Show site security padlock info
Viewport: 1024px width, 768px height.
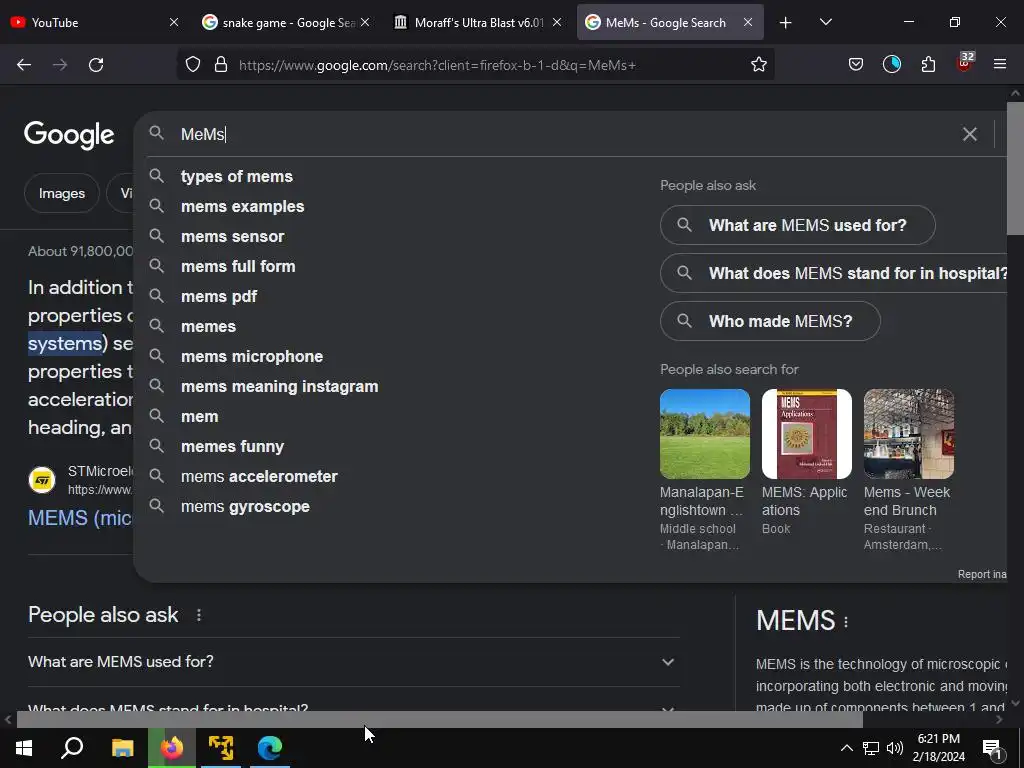pos(221,65)
